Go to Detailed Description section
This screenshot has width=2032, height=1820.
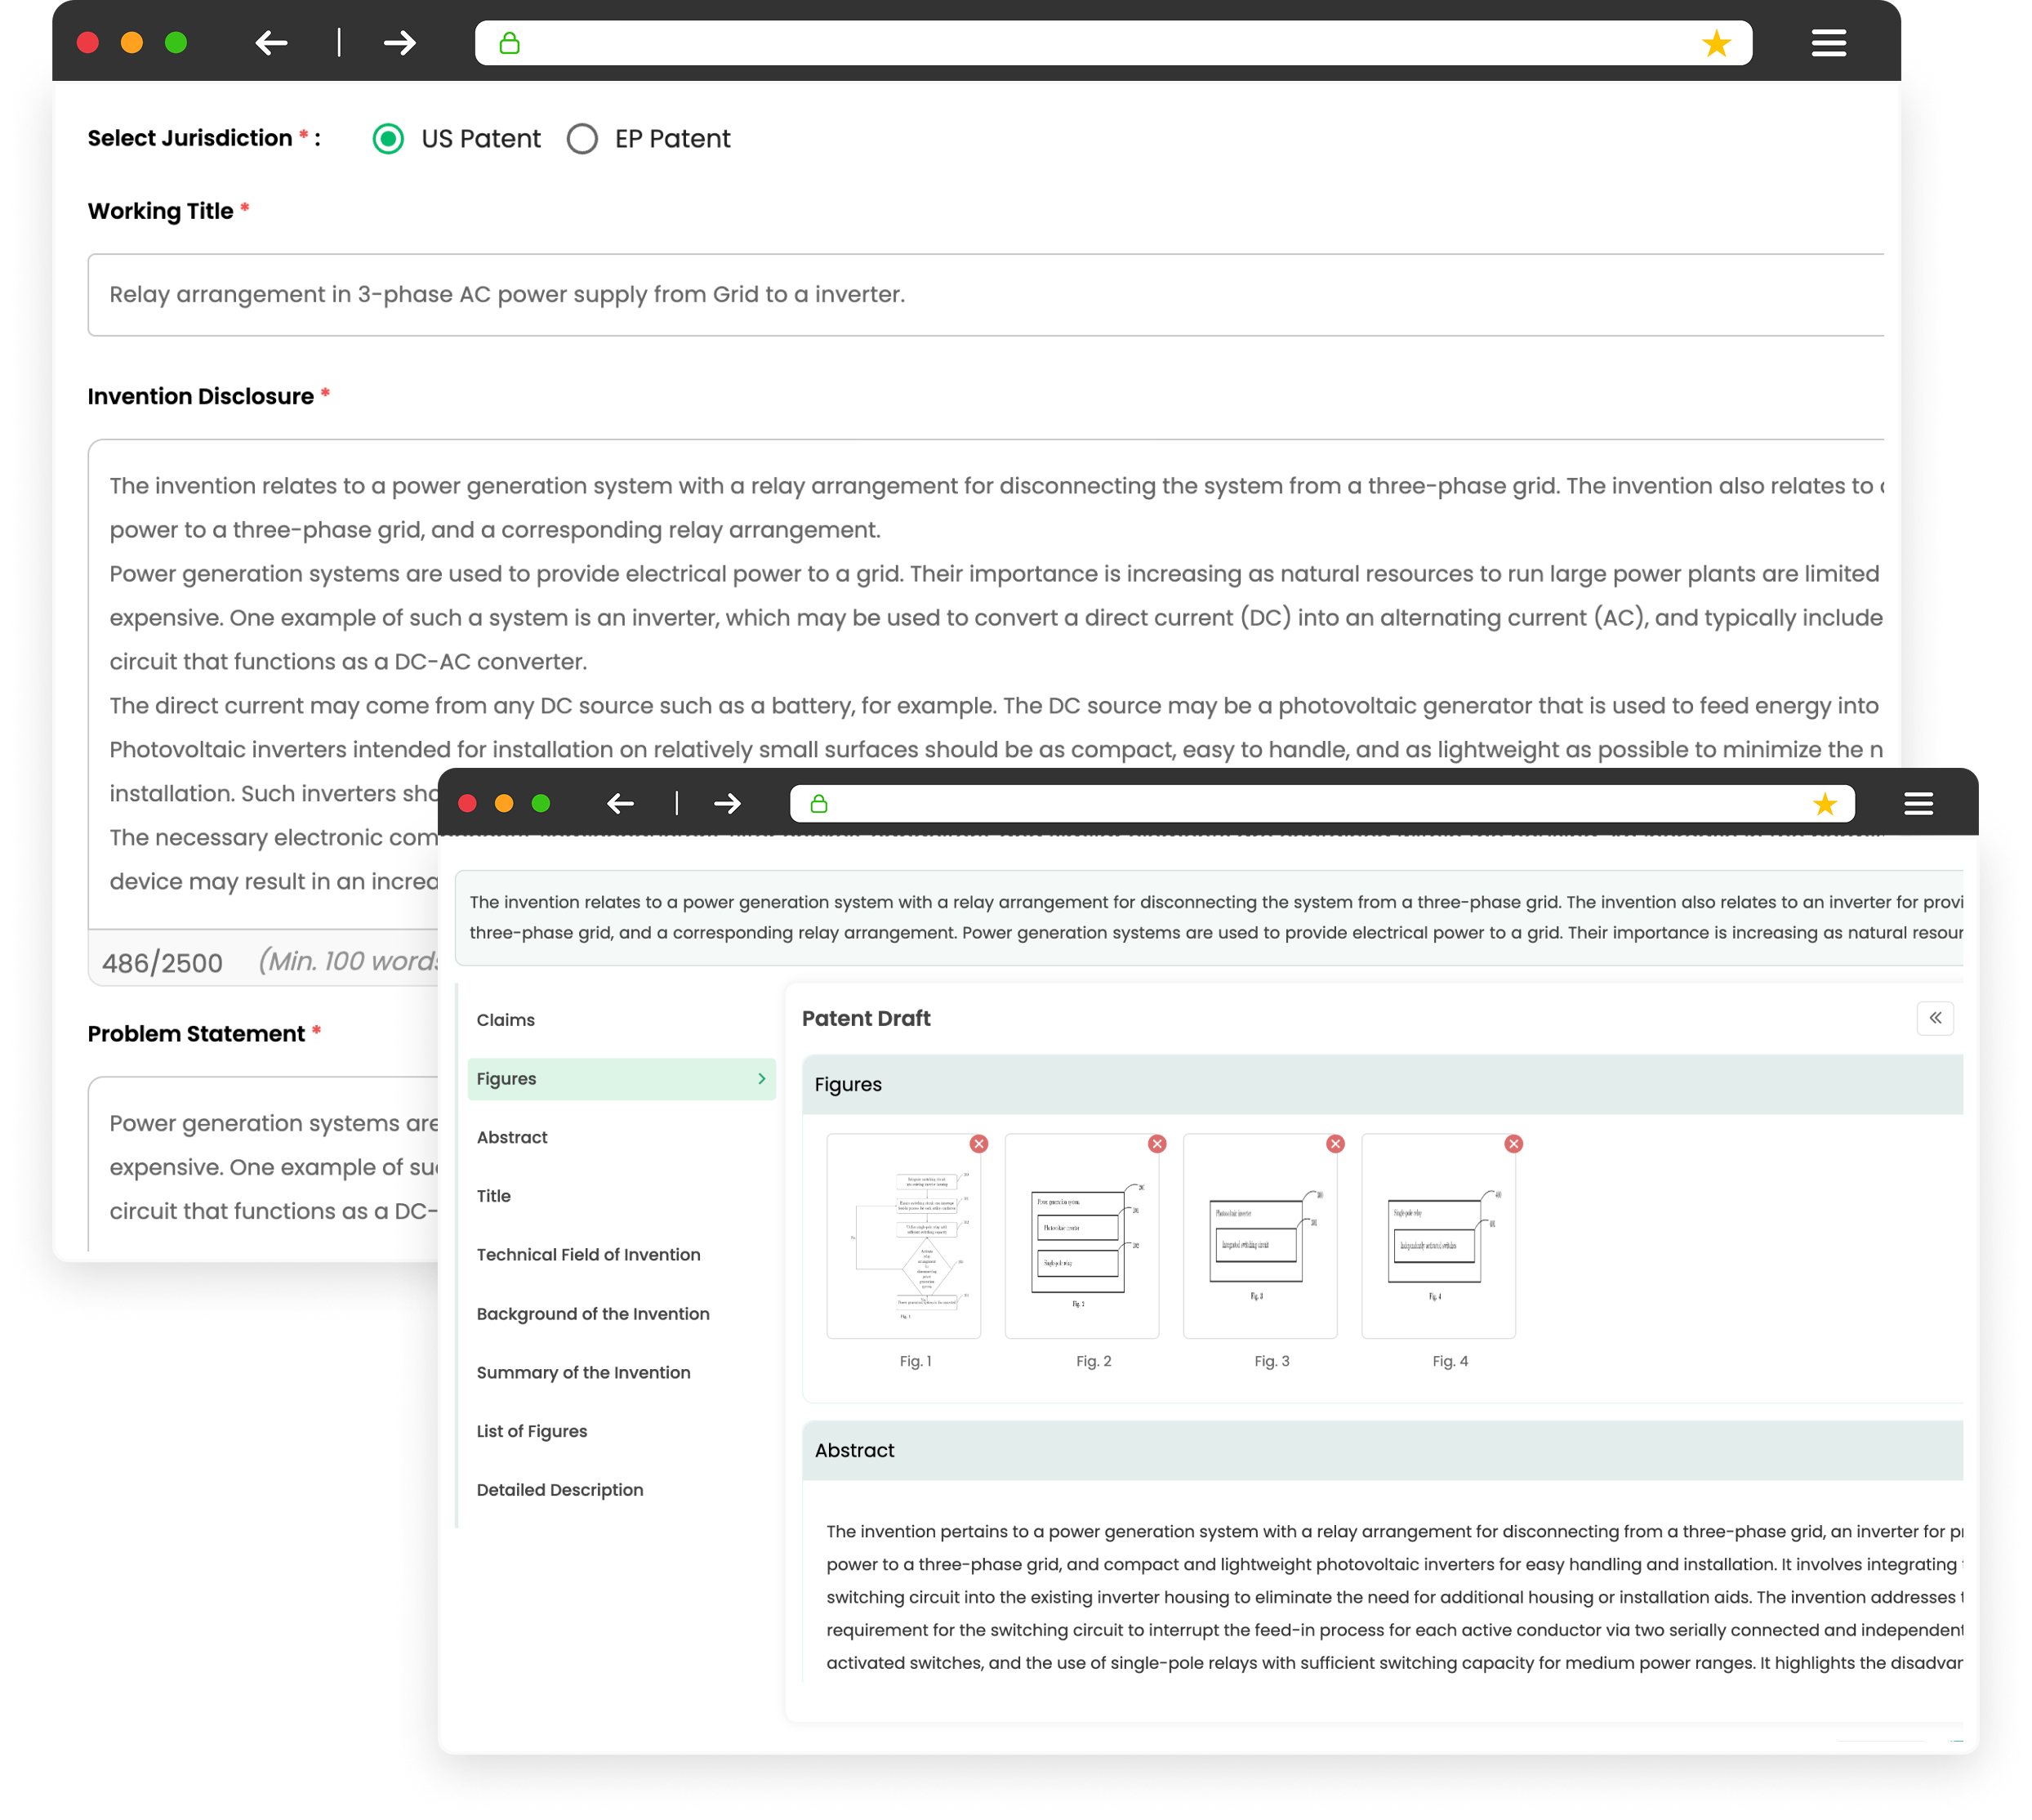[x=560, y=1489]
